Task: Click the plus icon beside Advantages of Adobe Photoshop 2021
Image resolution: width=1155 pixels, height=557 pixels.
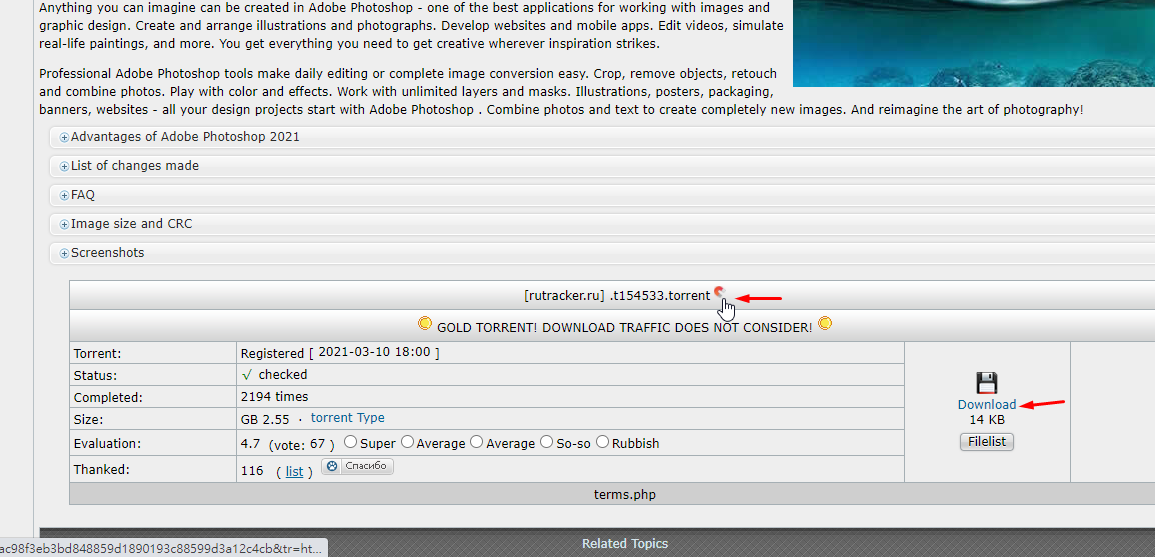Action: point(64,138)
